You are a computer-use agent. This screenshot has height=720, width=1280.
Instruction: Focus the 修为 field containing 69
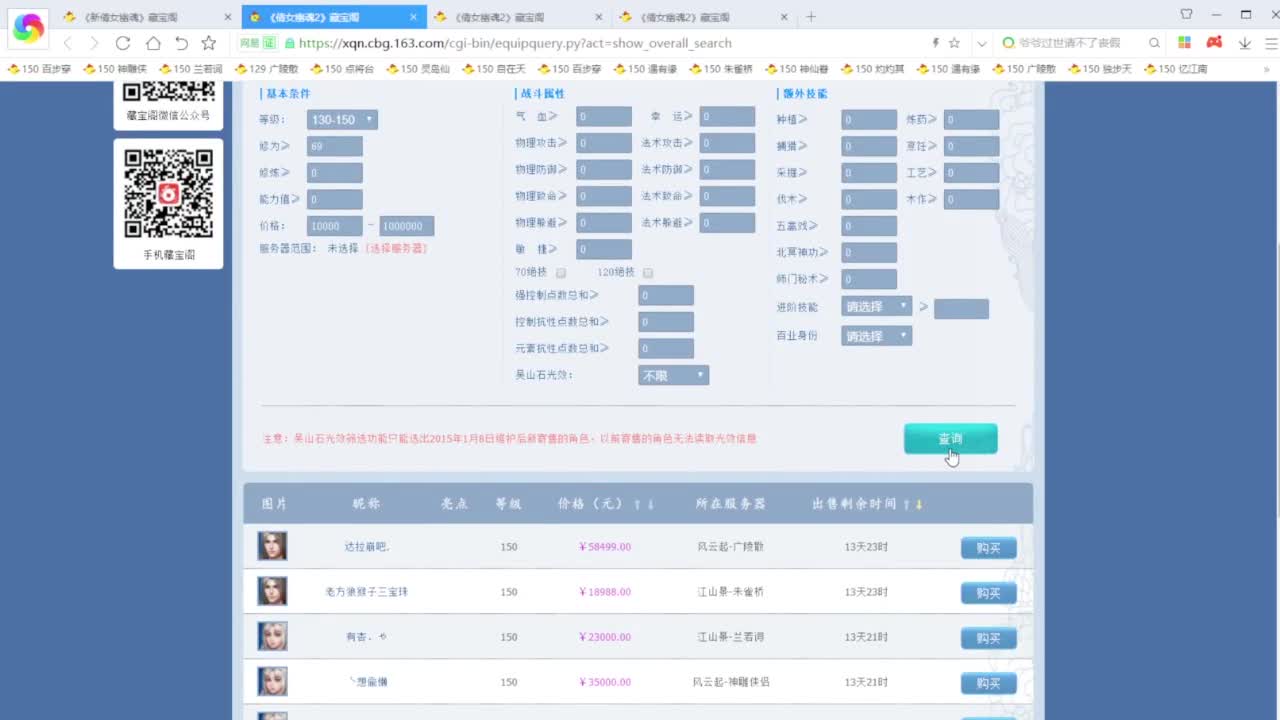coord(335,146)
